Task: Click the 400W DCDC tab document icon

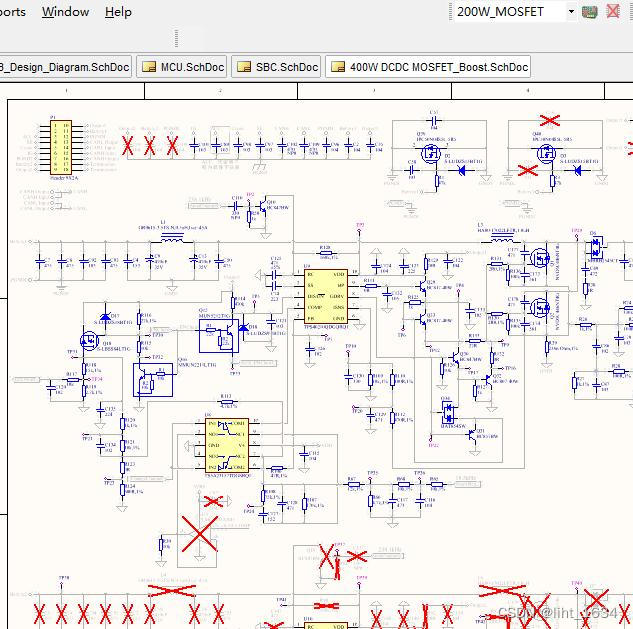Action: [x=338, y=67]
